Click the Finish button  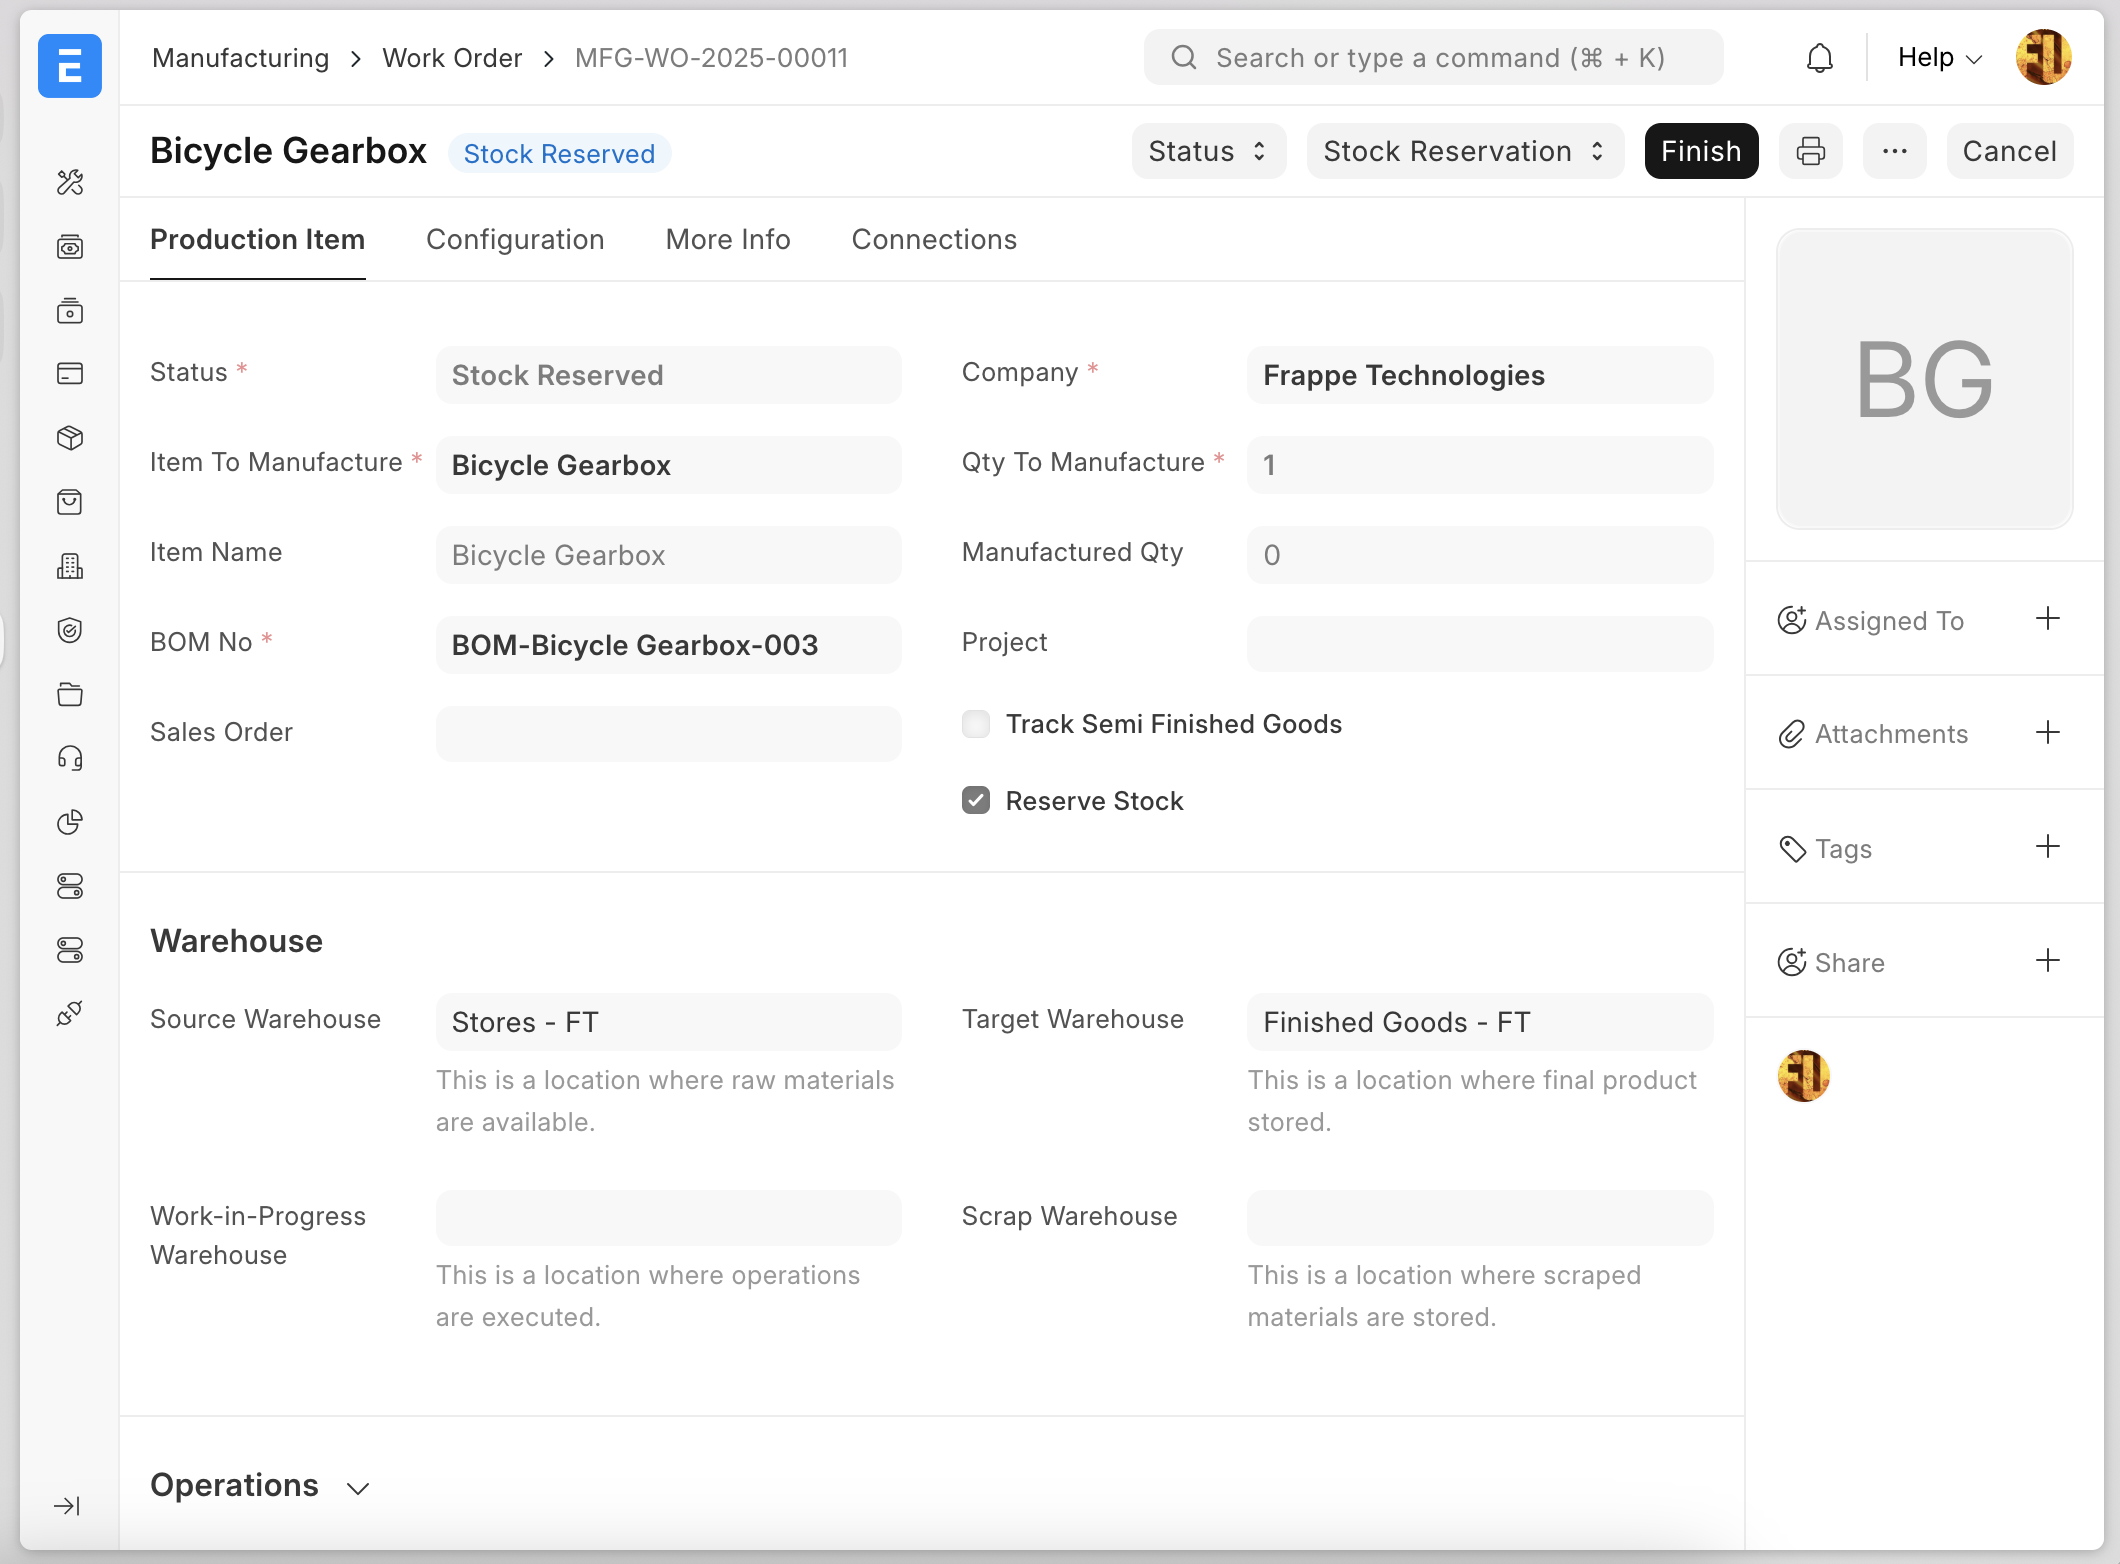[x=1700, y=151]
